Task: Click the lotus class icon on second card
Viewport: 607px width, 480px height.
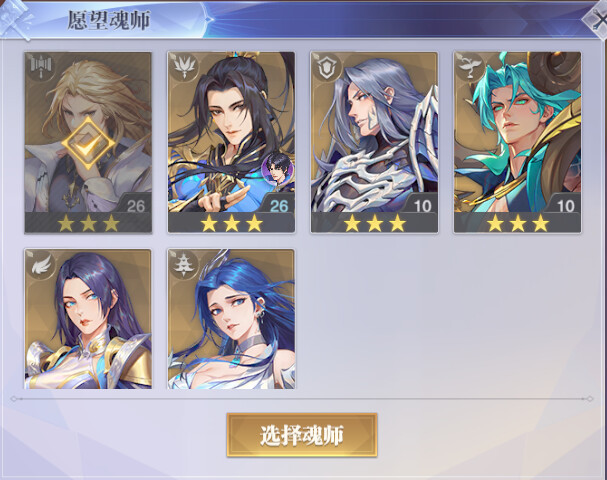Action: 184,68
